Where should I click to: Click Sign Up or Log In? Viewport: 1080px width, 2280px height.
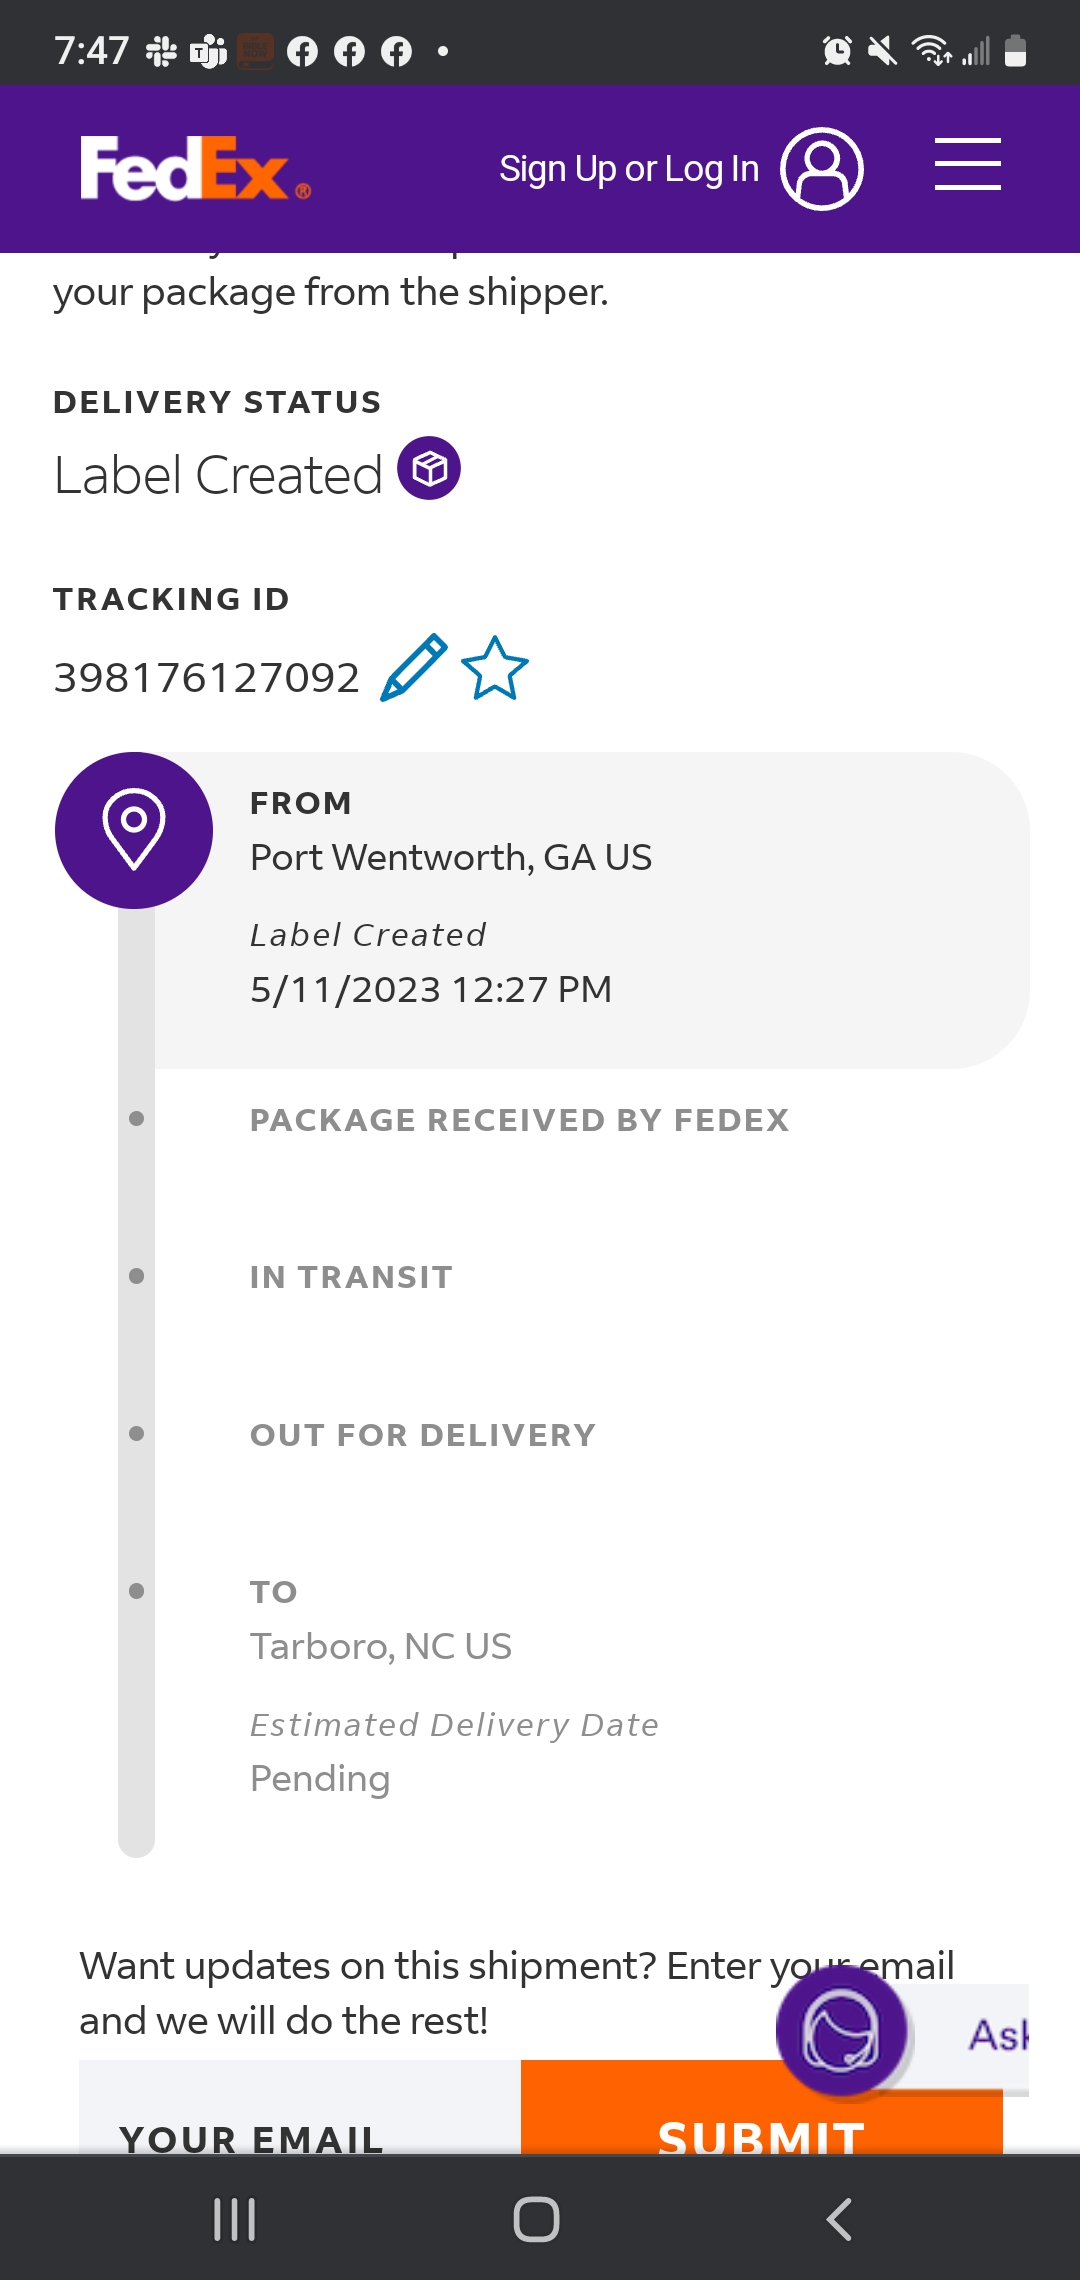pyautogui.click(x=629, y=169)
